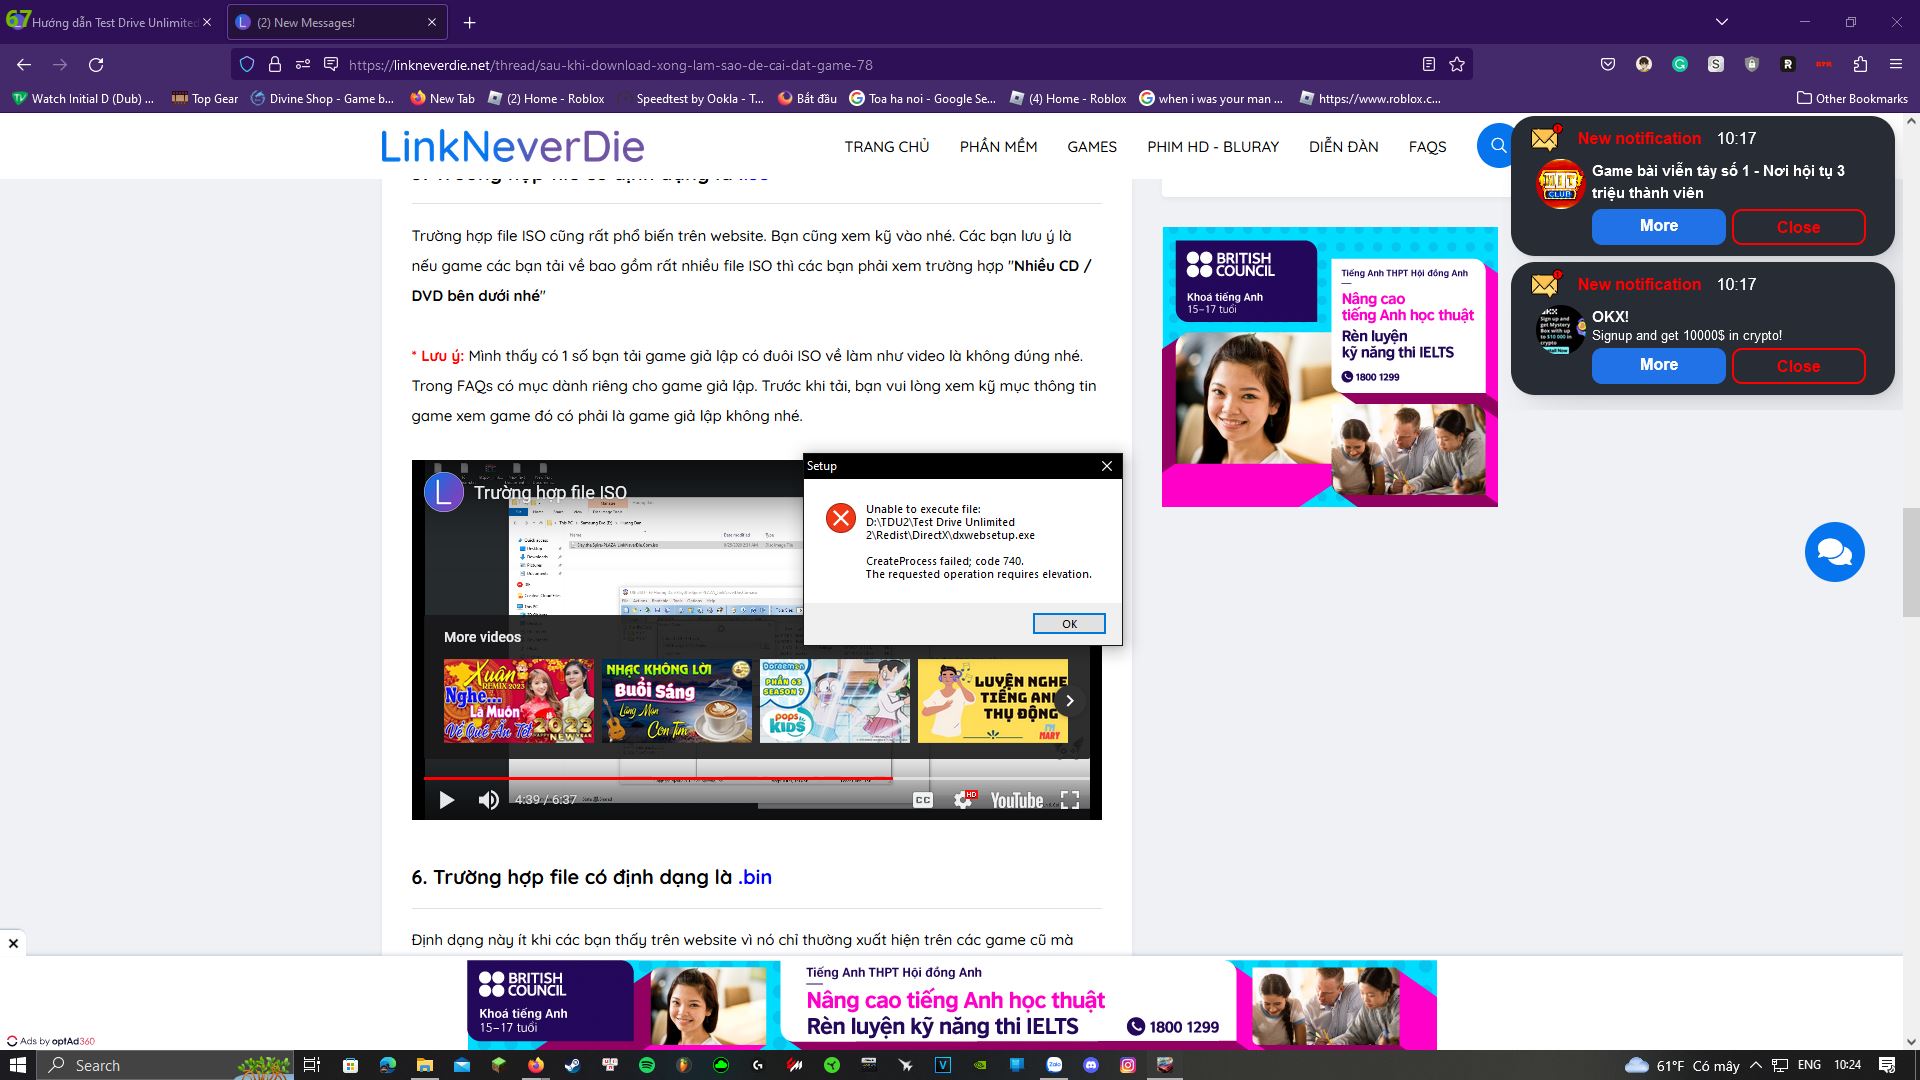Open the Grammarly extension
The image size is (1920, 1080).
pyautogui.click(x=1680, y=63)
